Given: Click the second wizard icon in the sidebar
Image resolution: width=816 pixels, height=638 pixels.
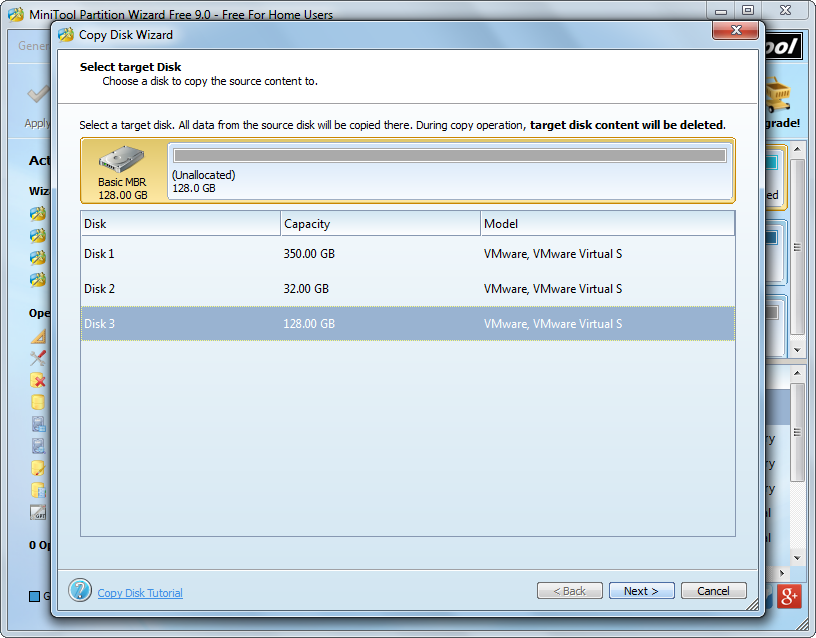Looking at the screenshot, I should pos(37,236).
